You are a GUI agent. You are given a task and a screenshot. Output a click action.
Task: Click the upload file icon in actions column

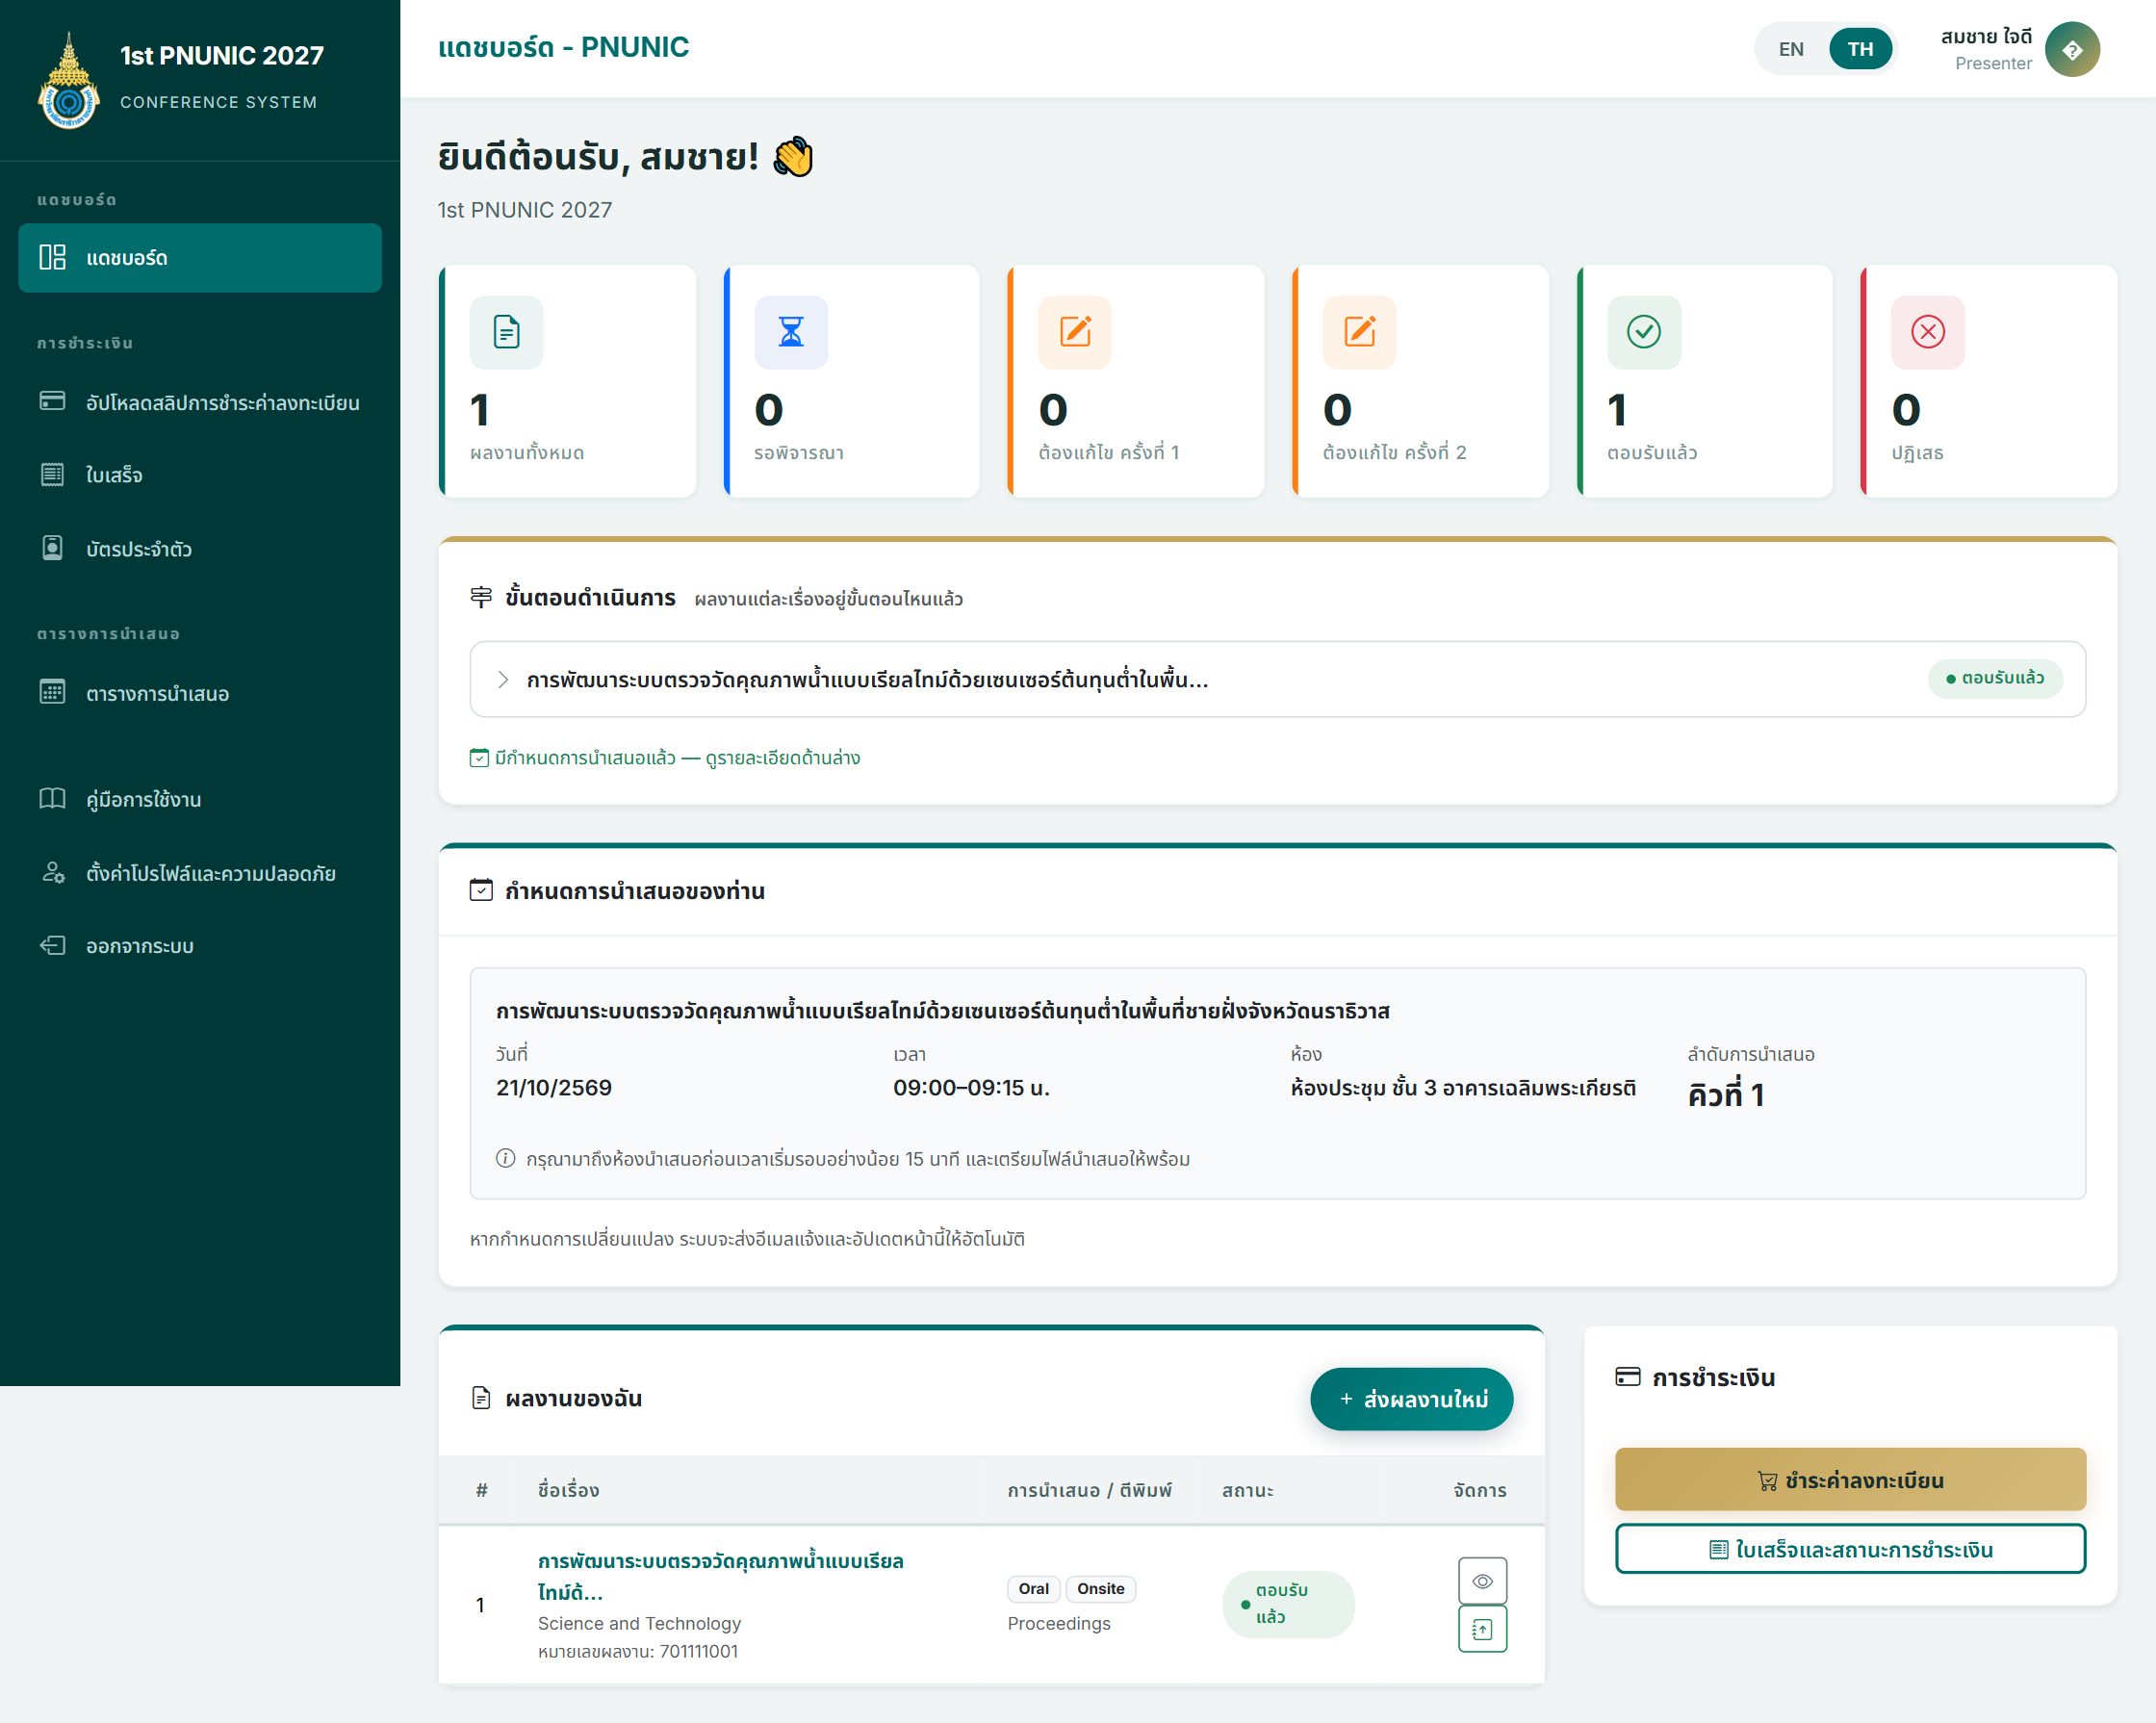point(1482,1629)
